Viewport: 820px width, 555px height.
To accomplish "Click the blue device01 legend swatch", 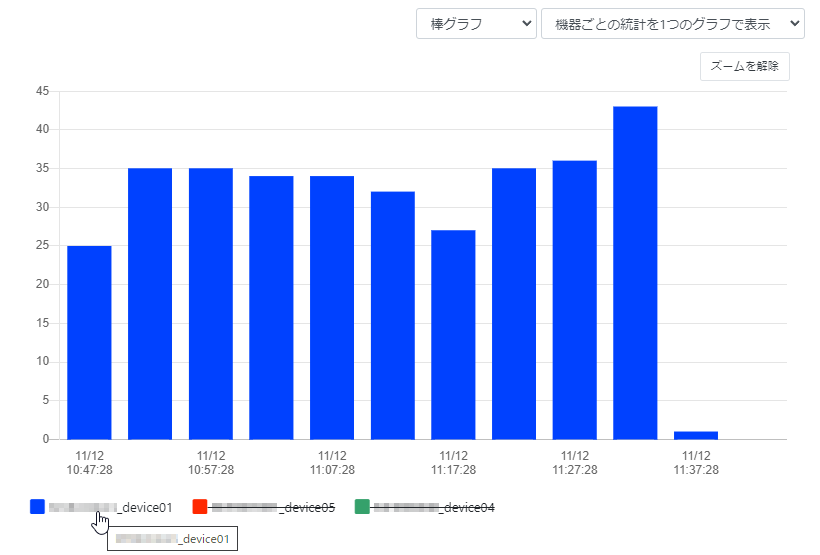I will coord(37,507).
